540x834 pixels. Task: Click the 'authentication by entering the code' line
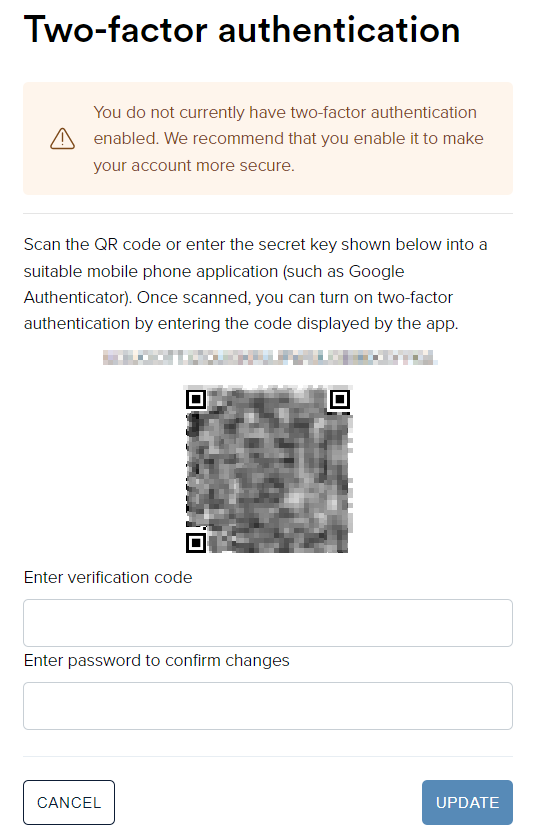click(x=241, y=323)
